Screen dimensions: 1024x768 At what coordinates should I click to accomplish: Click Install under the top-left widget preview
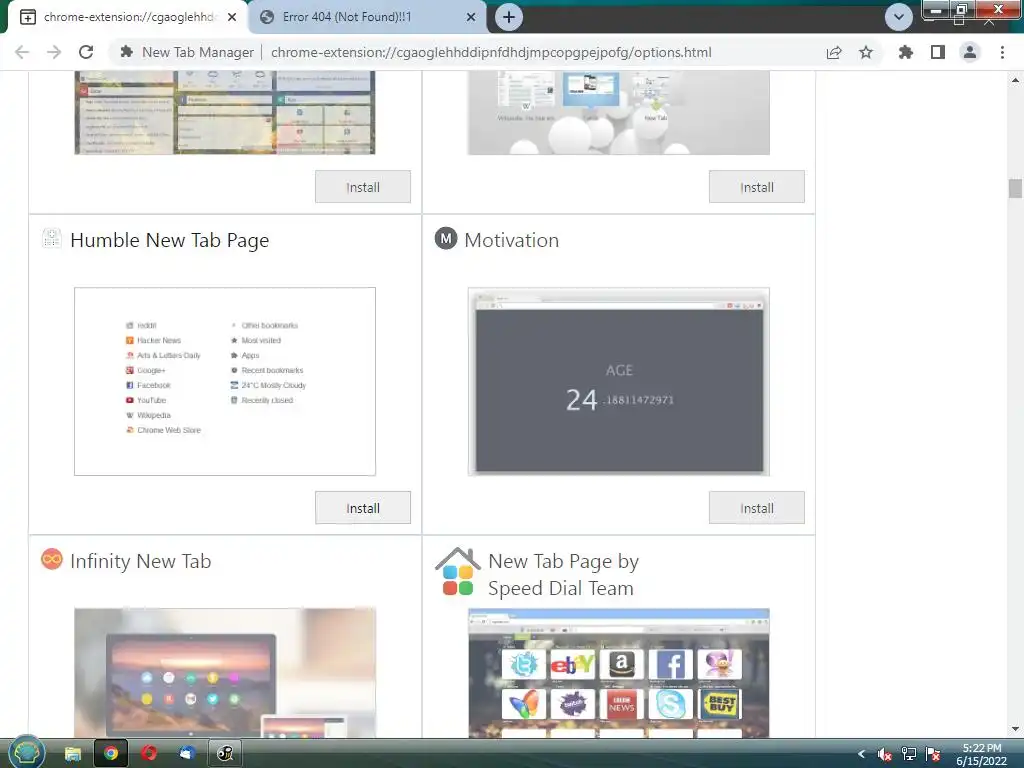pyautogui.click(x=362, y=187)
